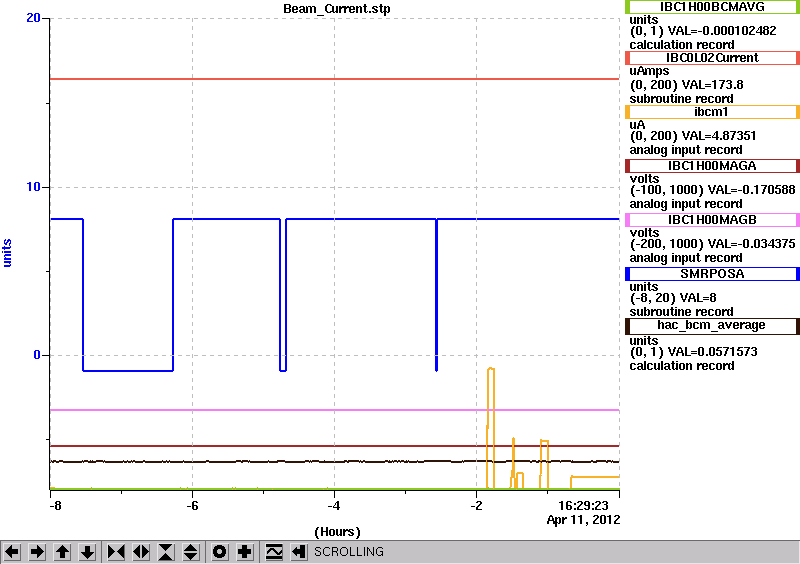Image resolution: width=800 pixels, height=564 pixels.
Task: Click the Beam_Current.stp plot title
Action: pos(337,9)
